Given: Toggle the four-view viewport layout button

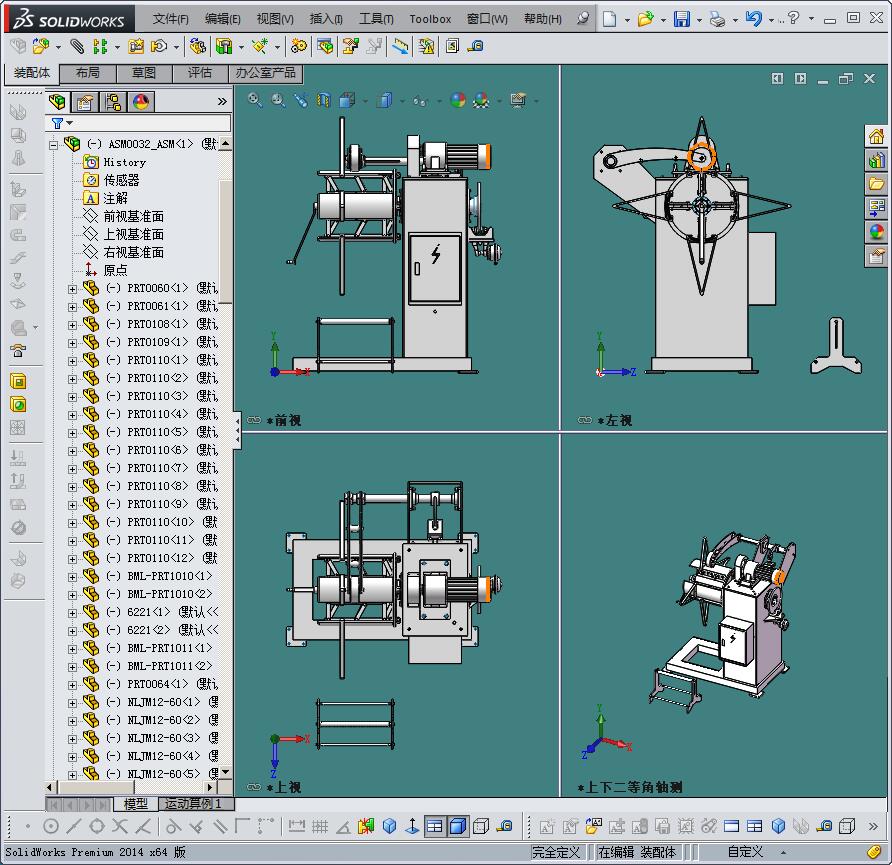Looking at the screenshot, I should [434, 826].
